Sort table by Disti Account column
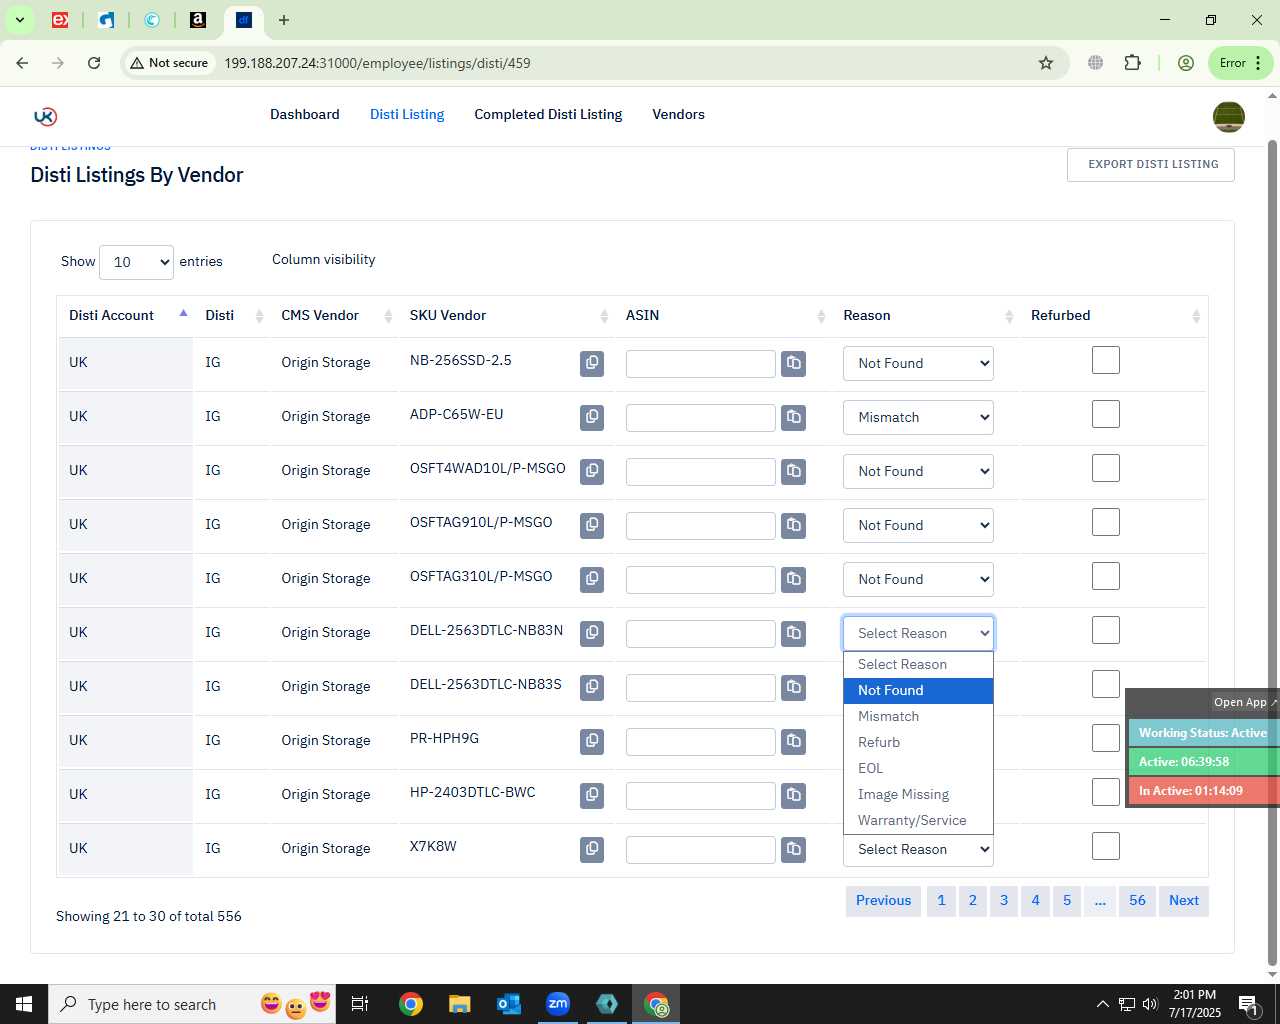The image size is (1280, 1024). 125,315
